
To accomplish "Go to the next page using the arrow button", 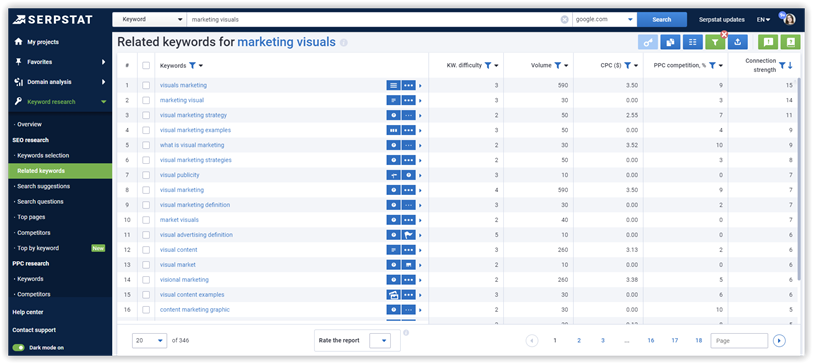I will click(779, 341).
